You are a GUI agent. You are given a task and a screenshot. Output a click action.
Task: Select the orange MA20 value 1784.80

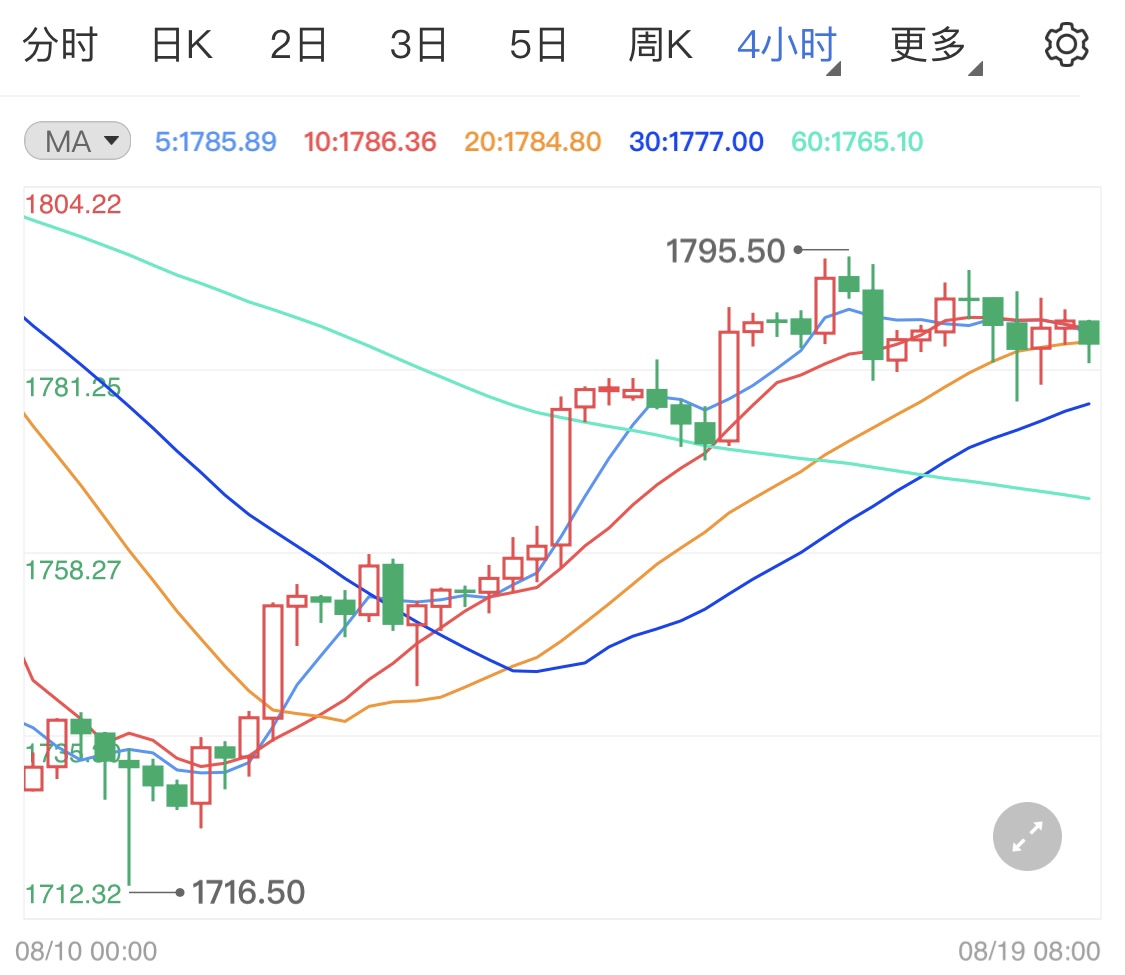(531, 142)
